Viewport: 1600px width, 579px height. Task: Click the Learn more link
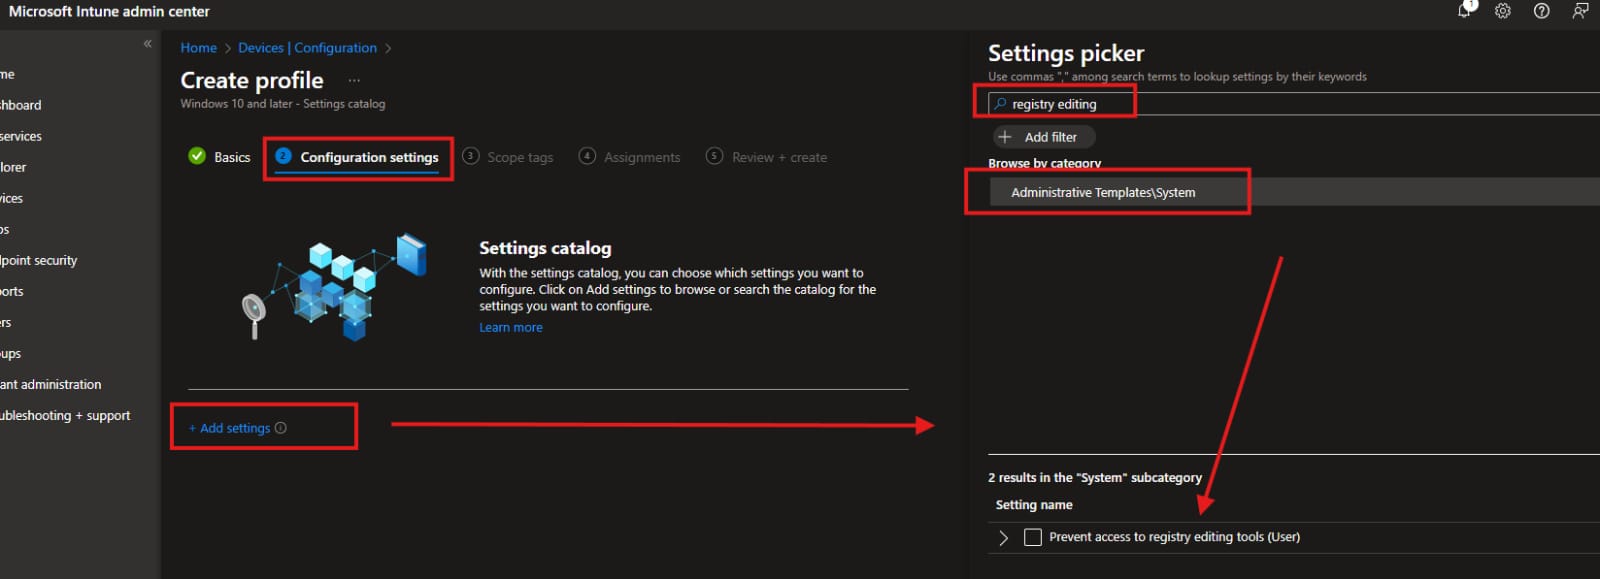[x=511, y=327]
